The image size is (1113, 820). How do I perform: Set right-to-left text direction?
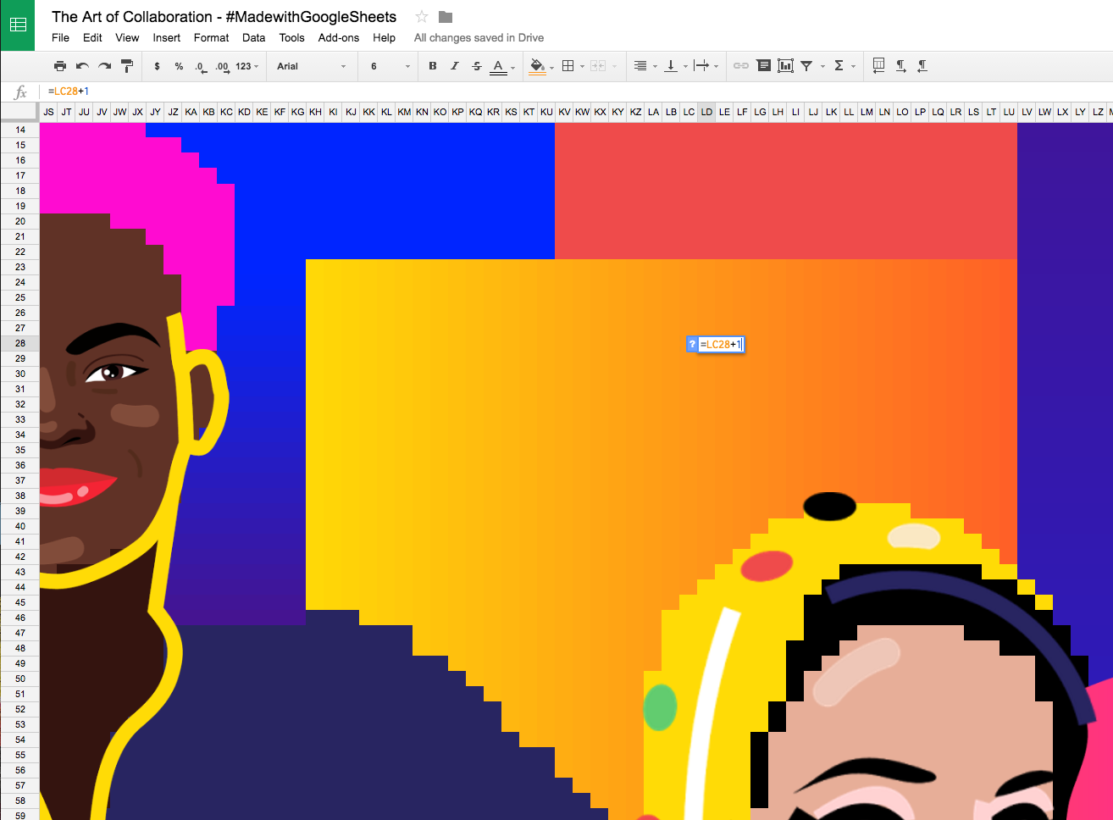pyautogui.click(x=923, y=66)
